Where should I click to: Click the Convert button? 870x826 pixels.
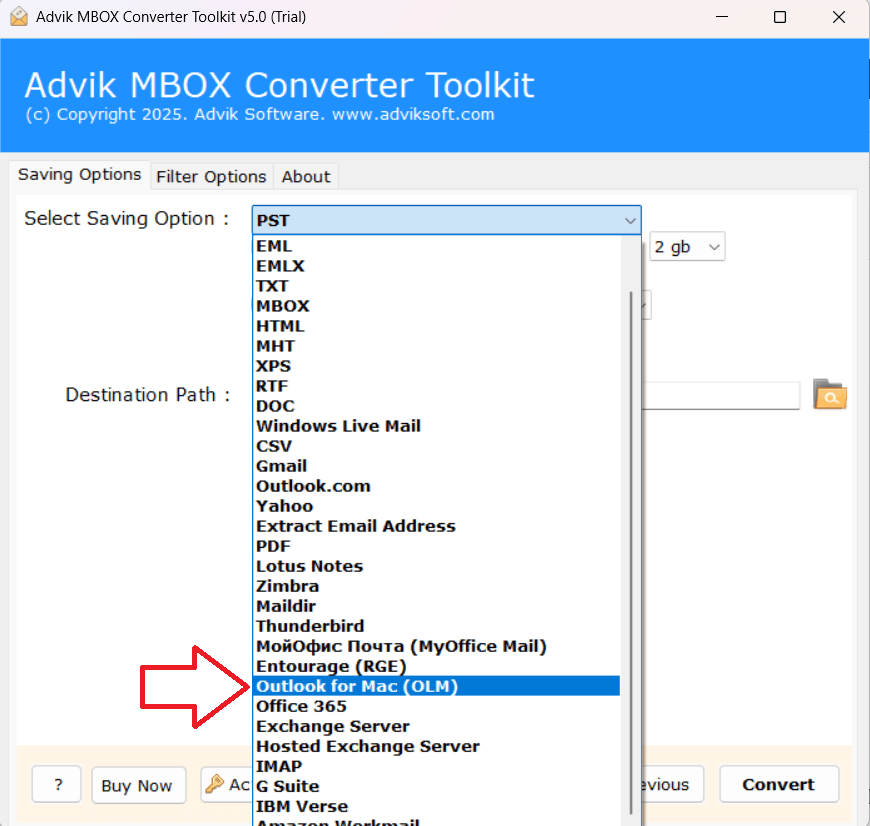click(x=778, y=784)
